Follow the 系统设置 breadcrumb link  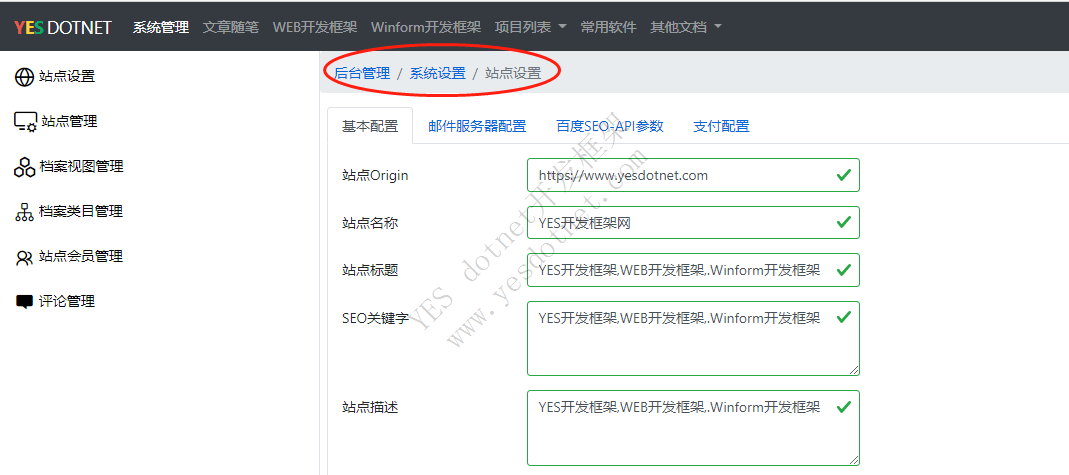[438, 73]
